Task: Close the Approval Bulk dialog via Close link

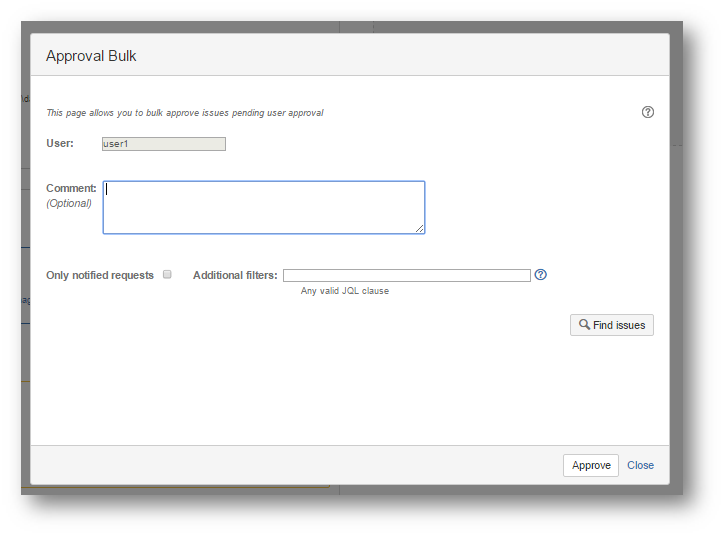Action: coord(640,465)
